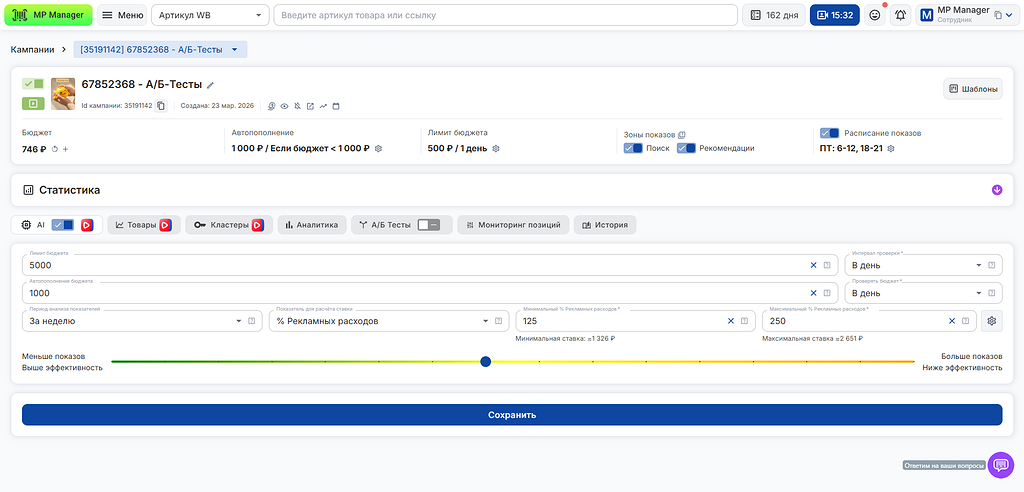1024x492 pixels.
Task: Open autoreplenishment settings gear icon
Action: point(379,149)
